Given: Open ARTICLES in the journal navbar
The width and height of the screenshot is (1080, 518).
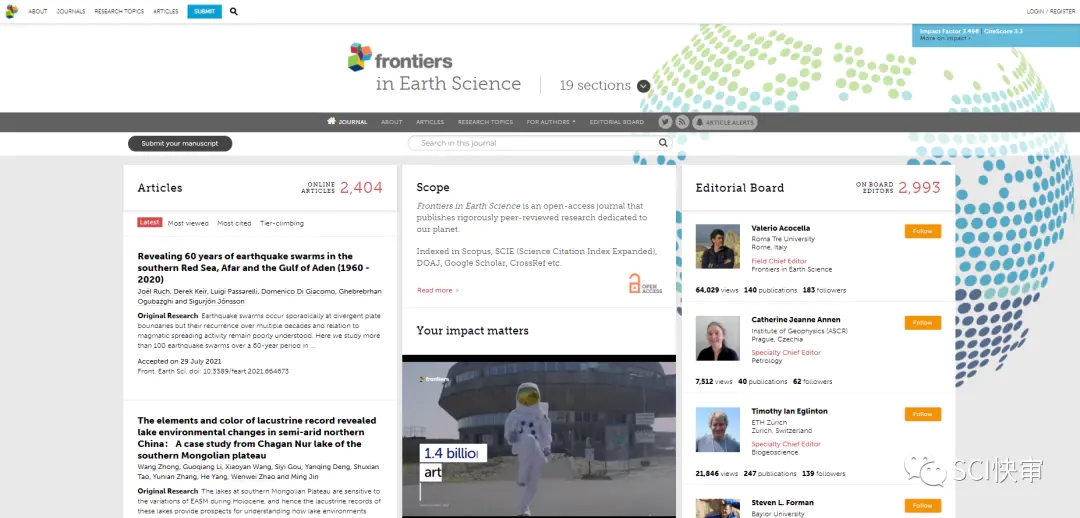Looking at the screenshot, I should [430, 122].
